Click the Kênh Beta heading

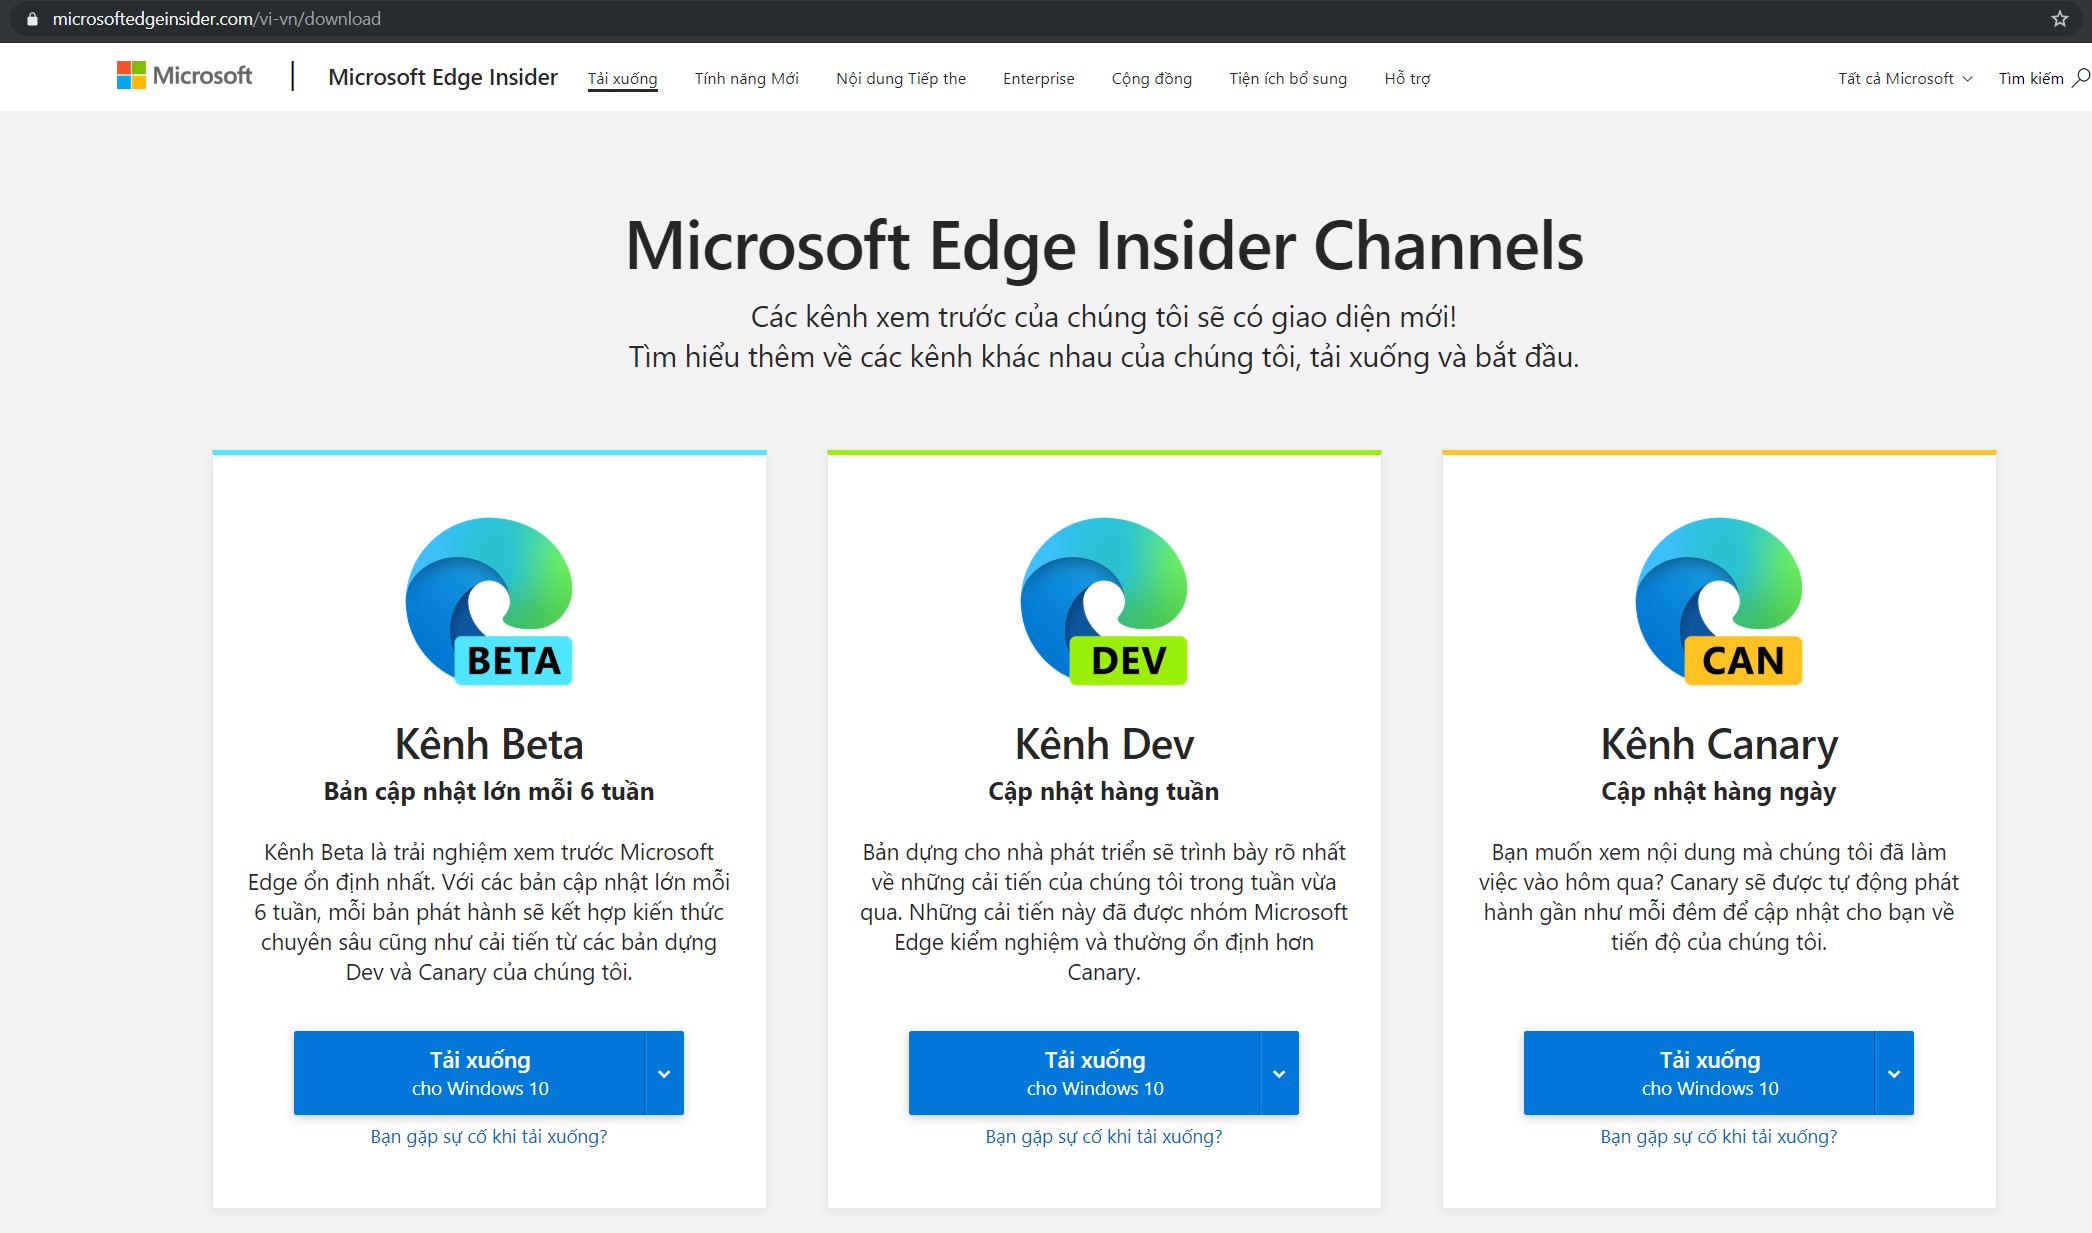pos(489,744)
